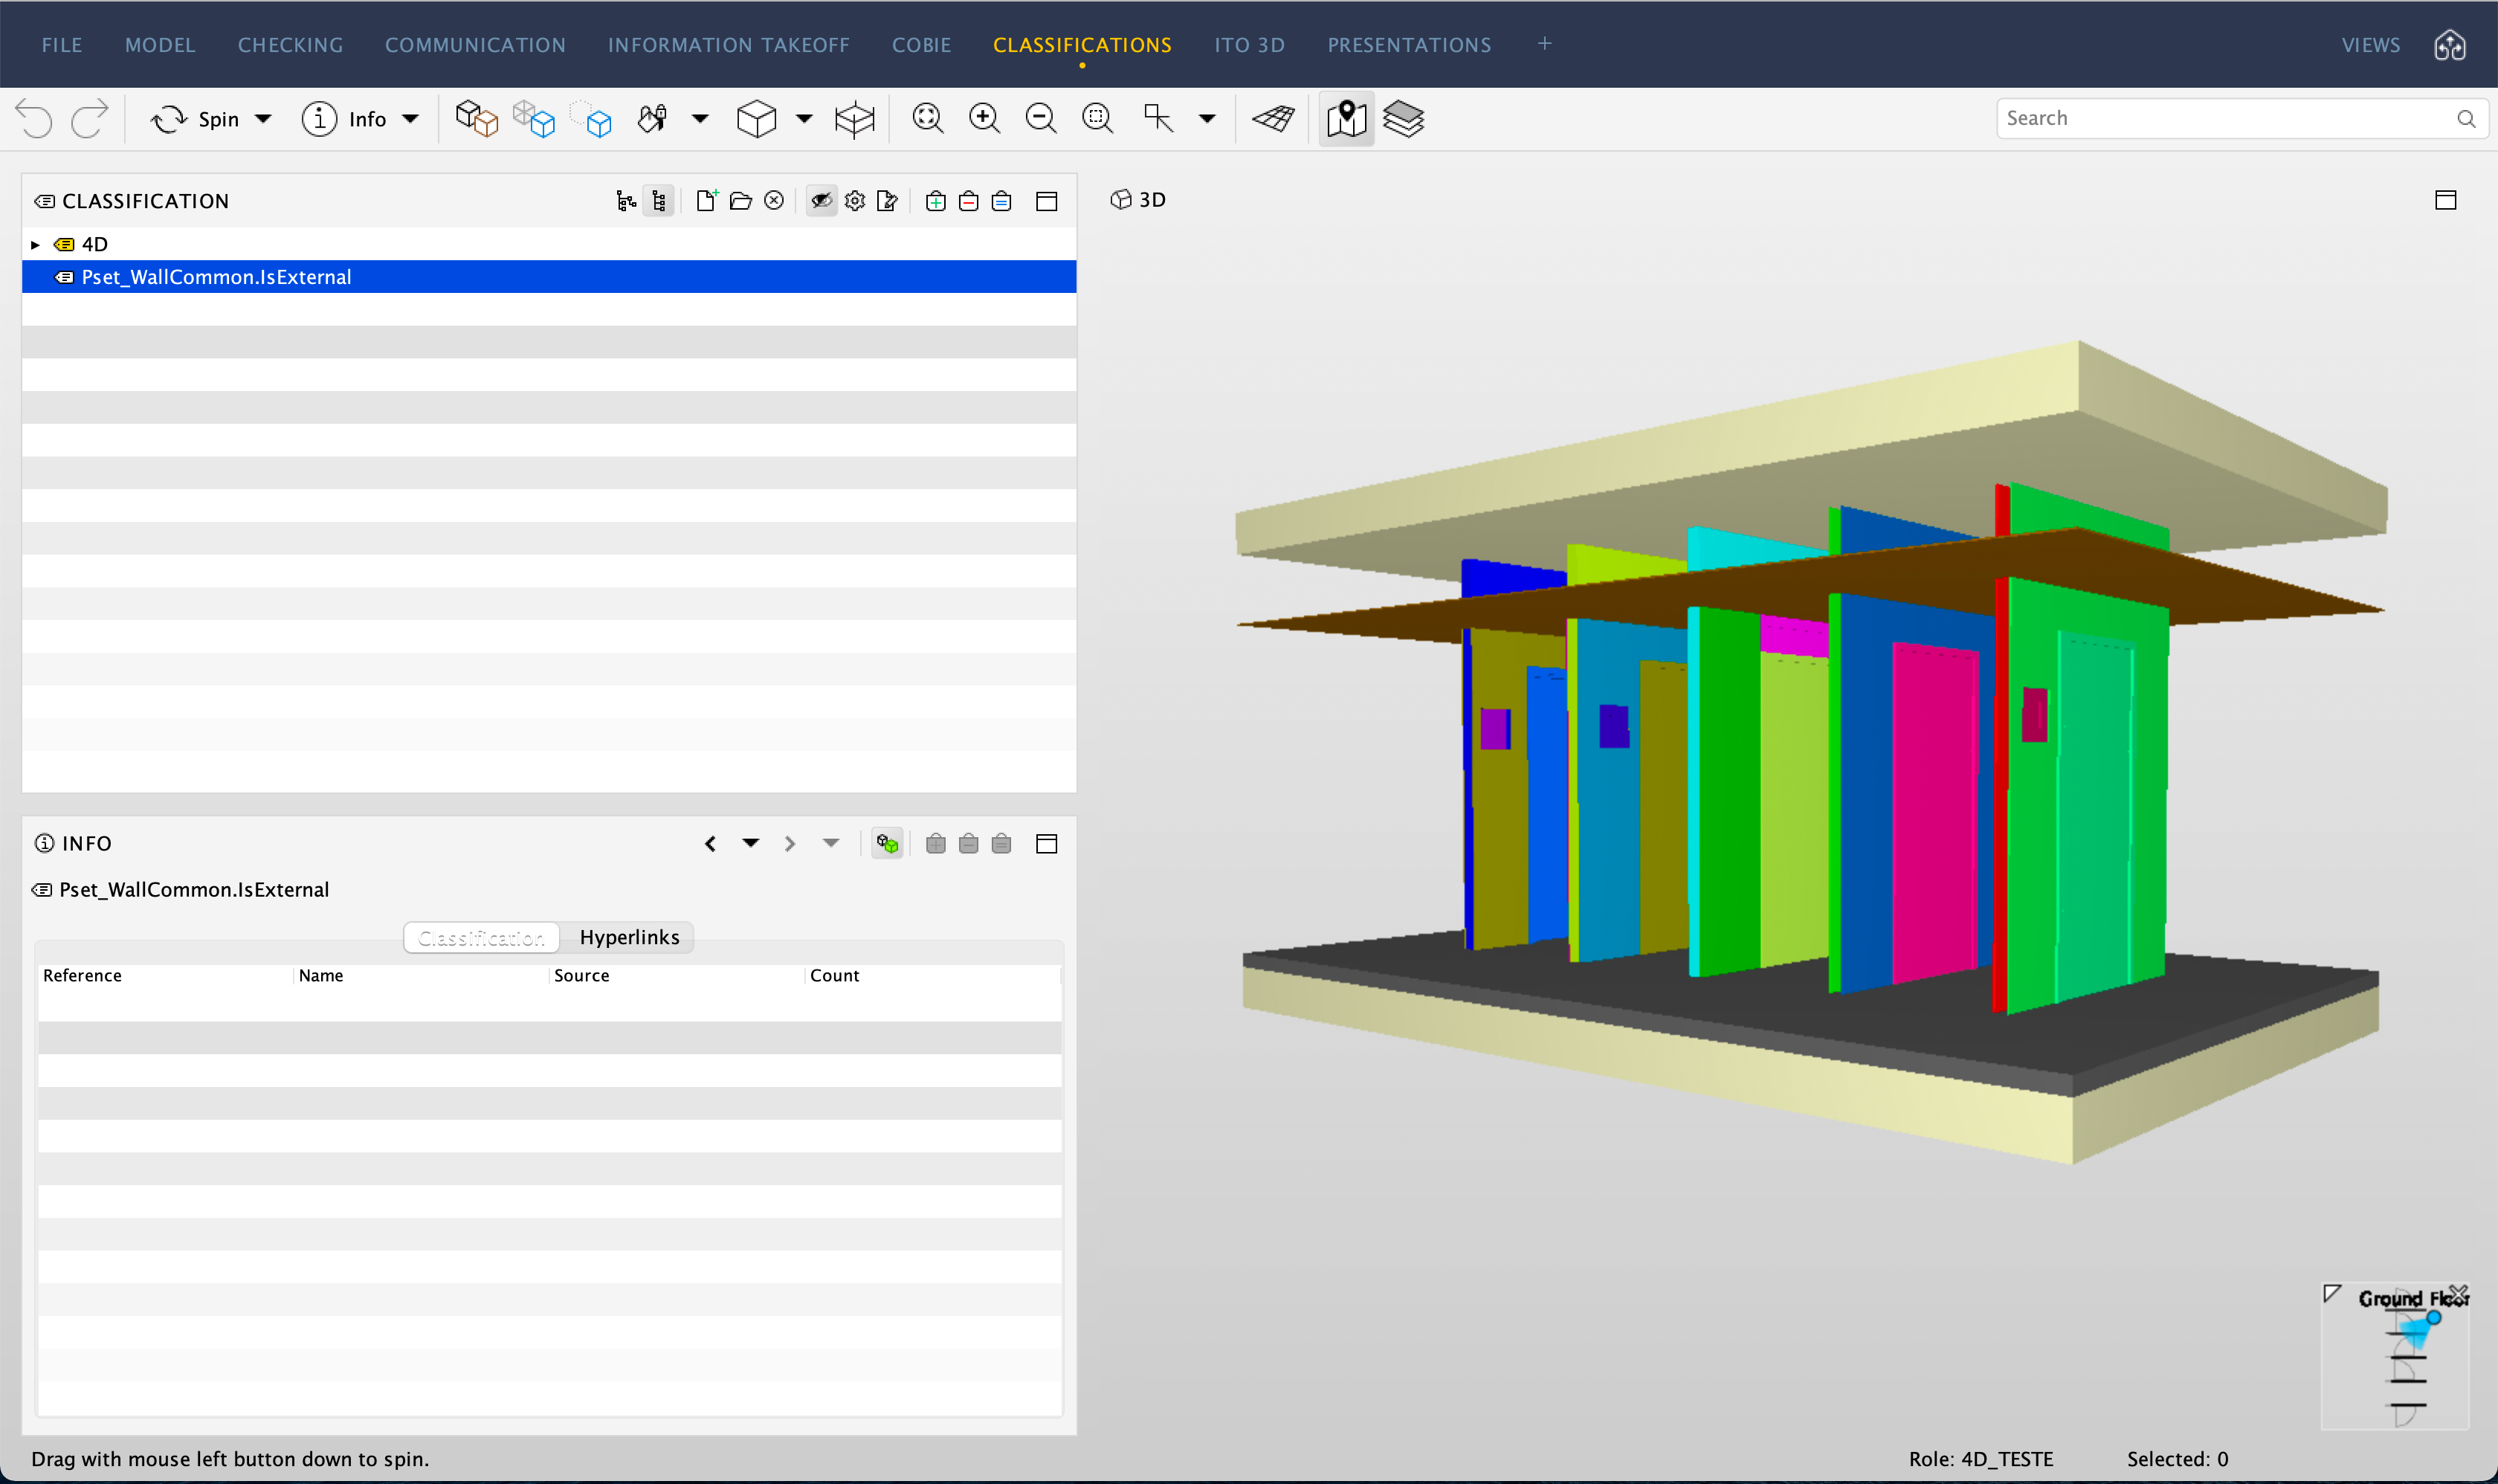Maximize the Info panel window icon

[x=1046, y=844]
